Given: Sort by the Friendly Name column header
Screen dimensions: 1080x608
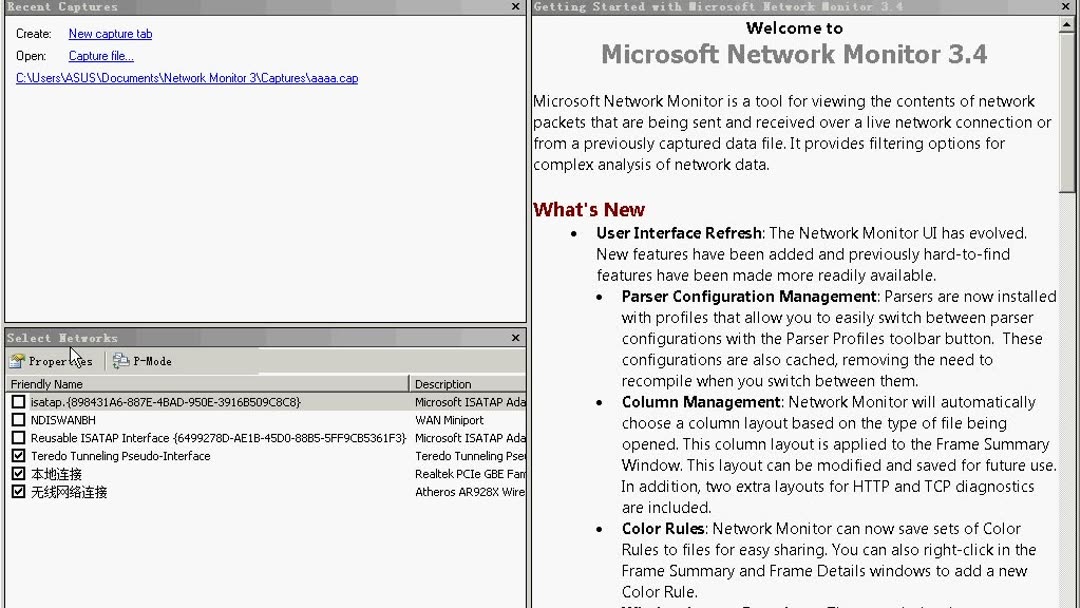Looking at the screenshot, I should click(x=200, y=384).
